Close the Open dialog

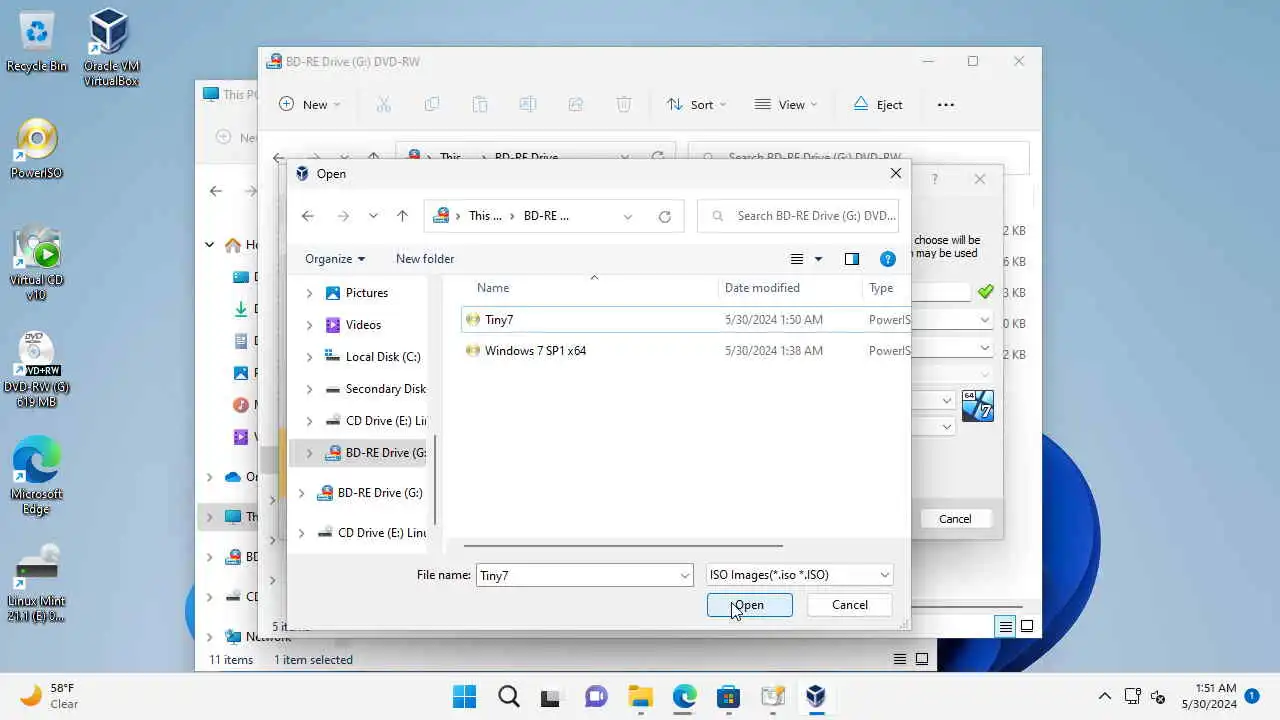896,173
